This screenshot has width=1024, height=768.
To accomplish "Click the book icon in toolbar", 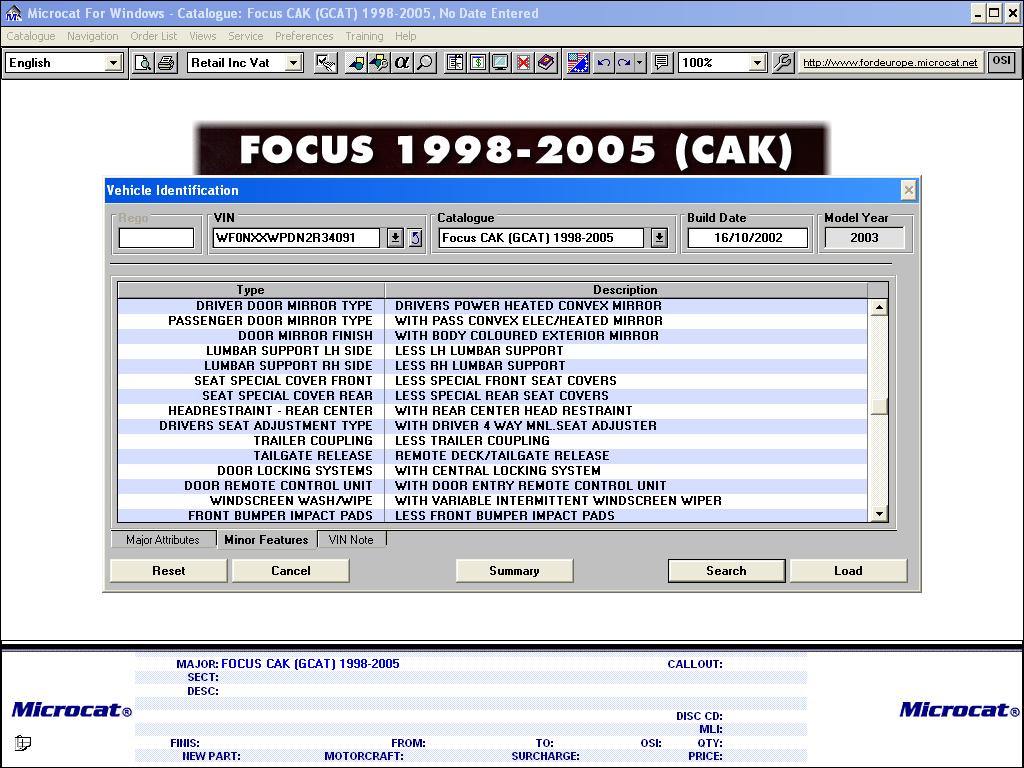I will 545,63.
